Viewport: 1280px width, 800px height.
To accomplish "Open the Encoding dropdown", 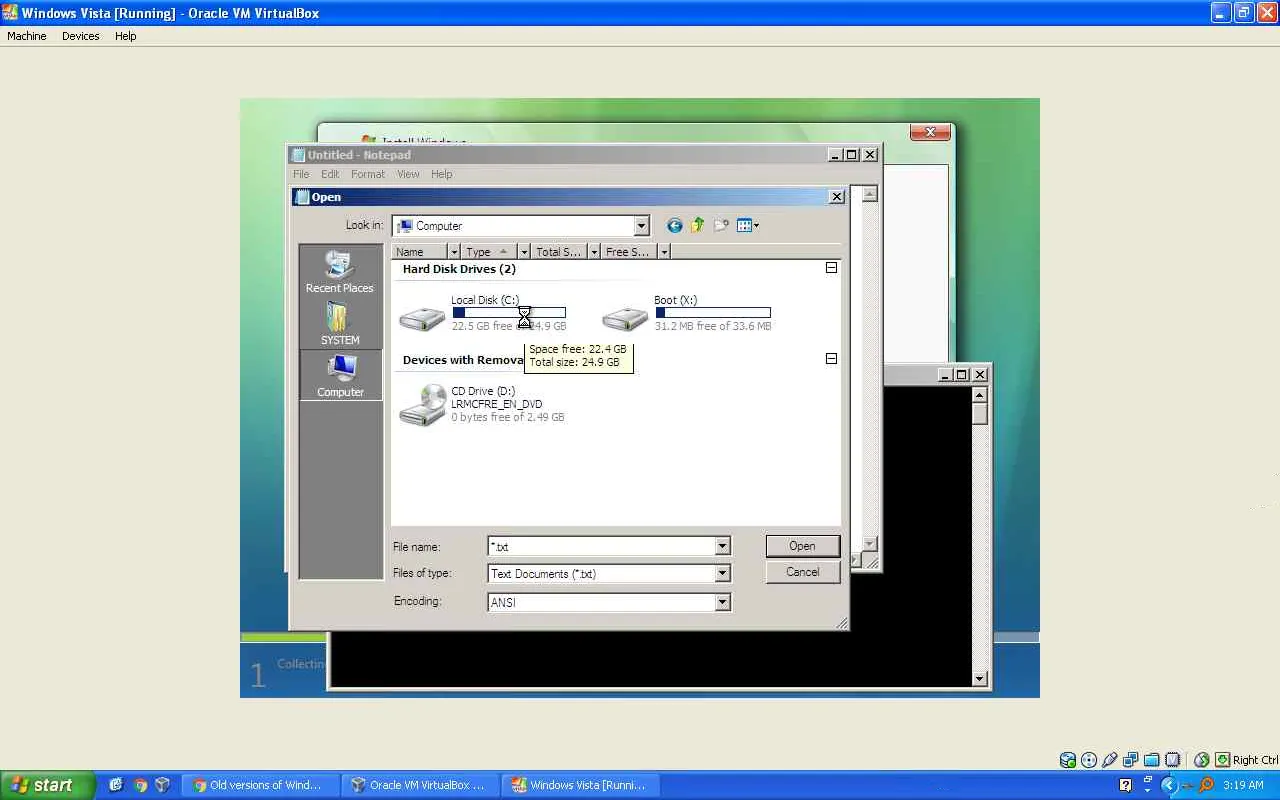I will (x=722, y=602).
